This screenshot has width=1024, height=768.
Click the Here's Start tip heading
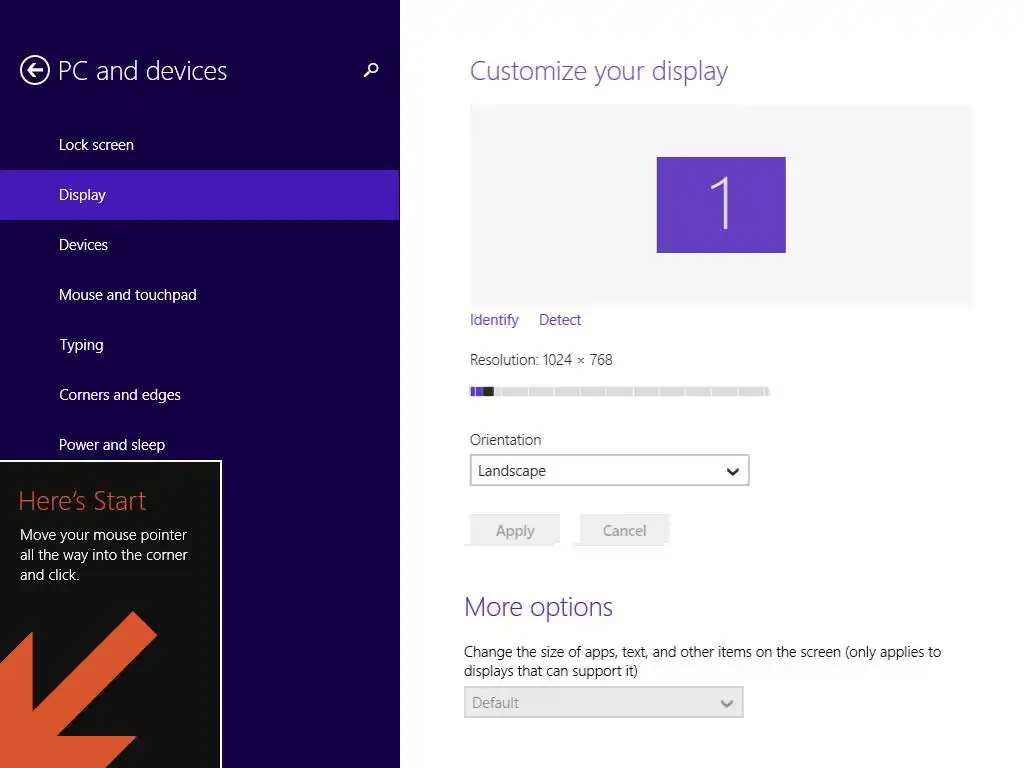click(x=82, y=501)
